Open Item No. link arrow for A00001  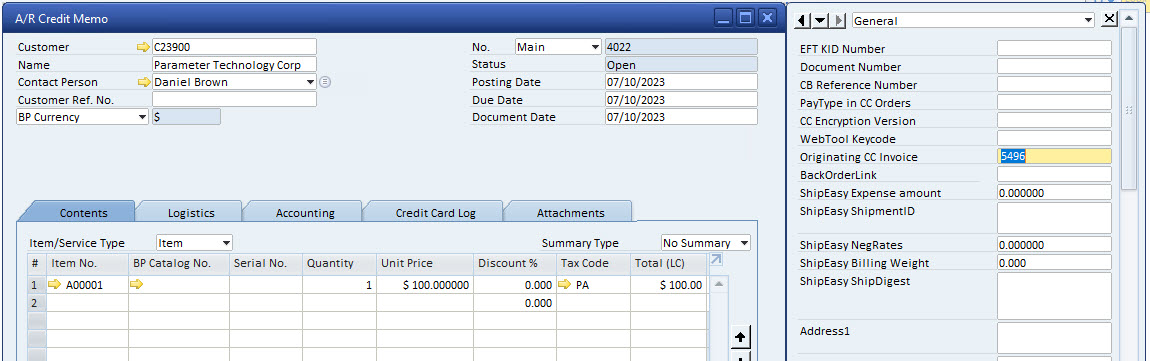tap(54, 285)
